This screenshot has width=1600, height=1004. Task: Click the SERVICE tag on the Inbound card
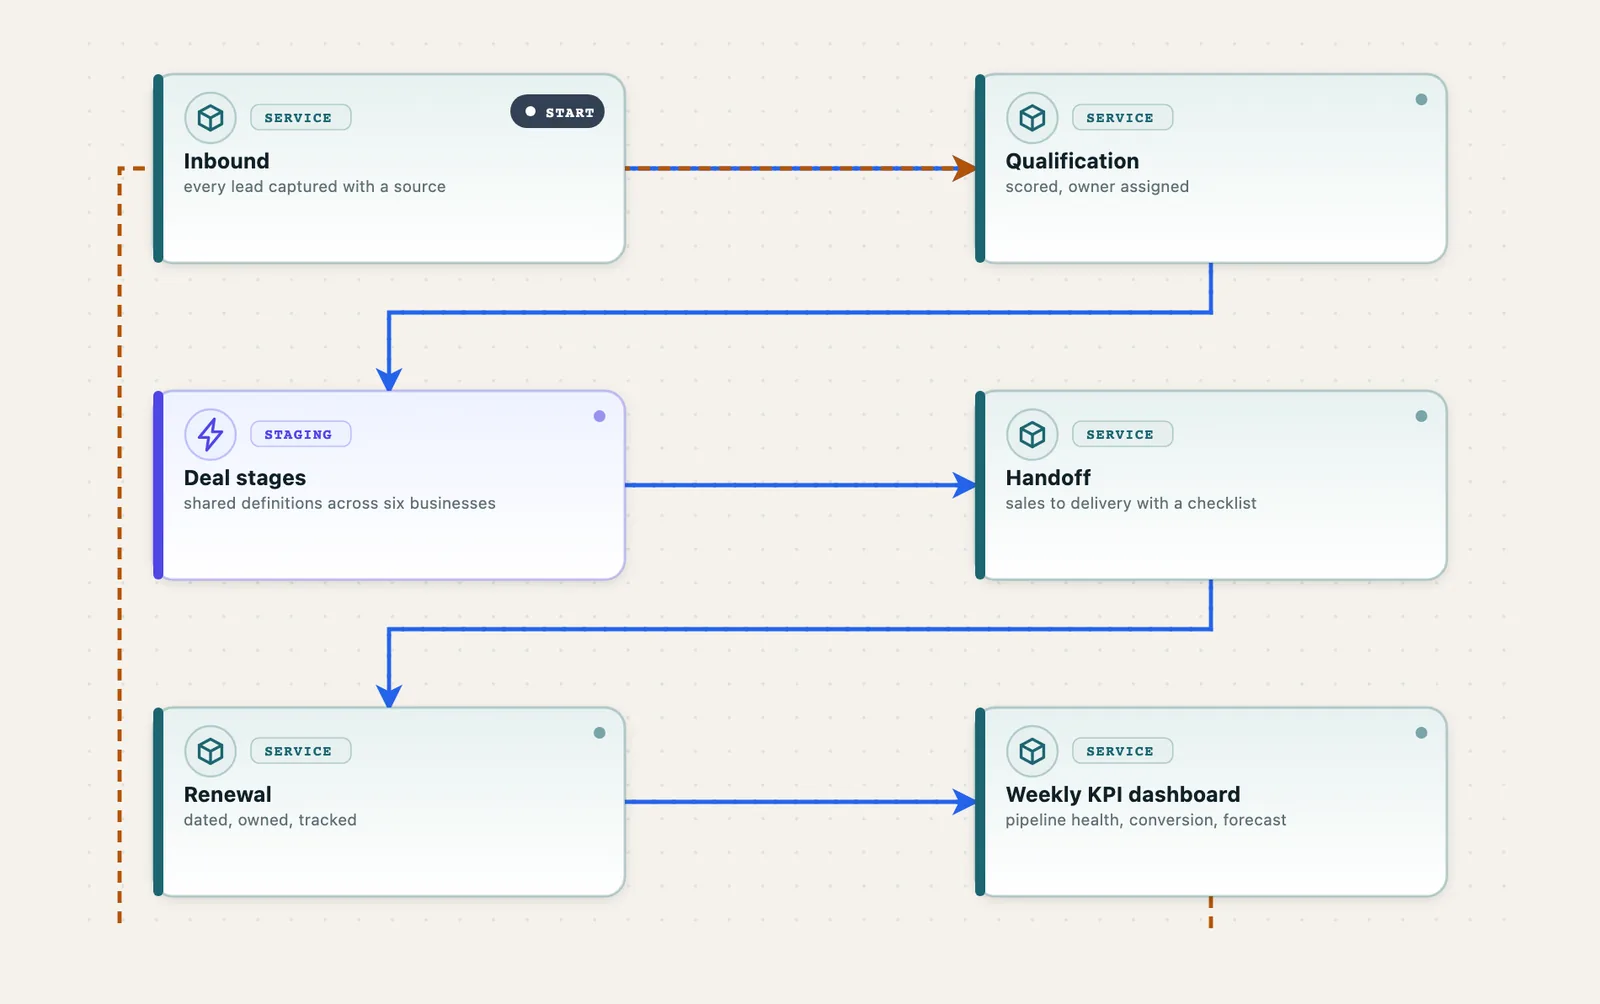[300, 118]
